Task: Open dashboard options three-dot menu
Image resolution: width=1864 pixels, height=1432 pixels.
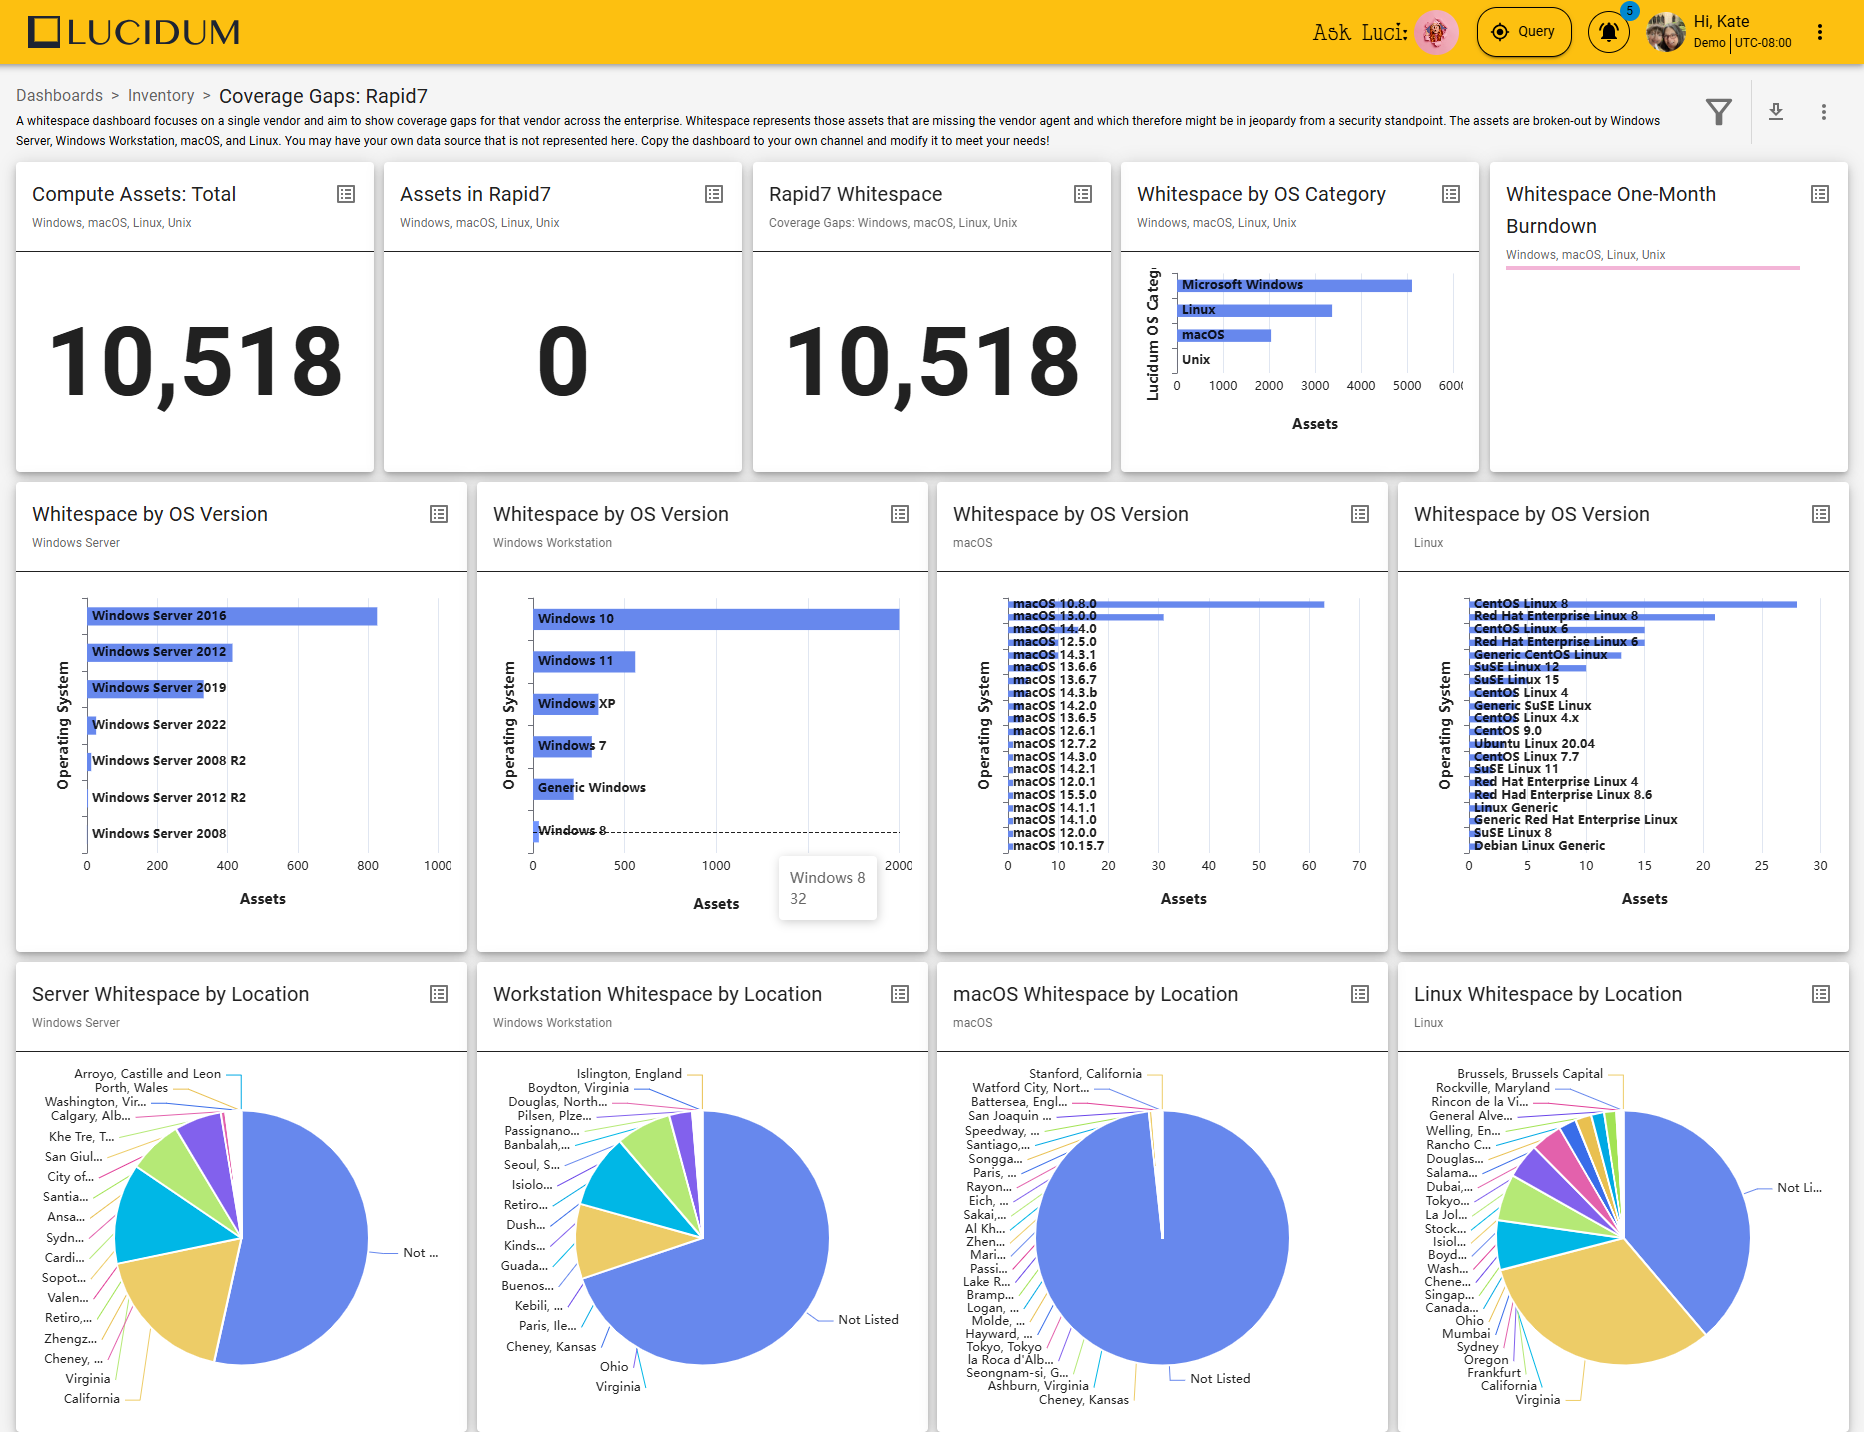Action: tap(1824, 112)
